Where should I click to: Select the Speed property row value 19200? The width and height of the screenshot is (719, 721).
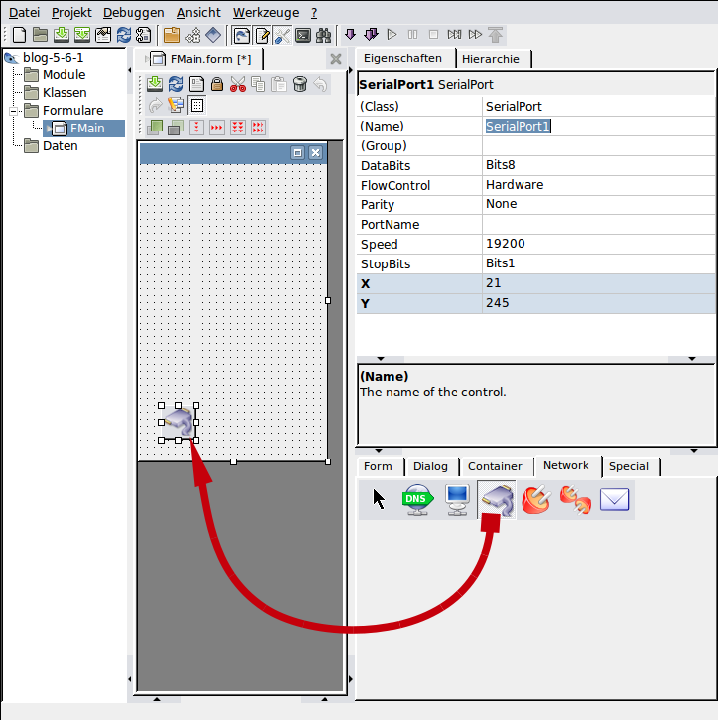click(x=597, y=244)
